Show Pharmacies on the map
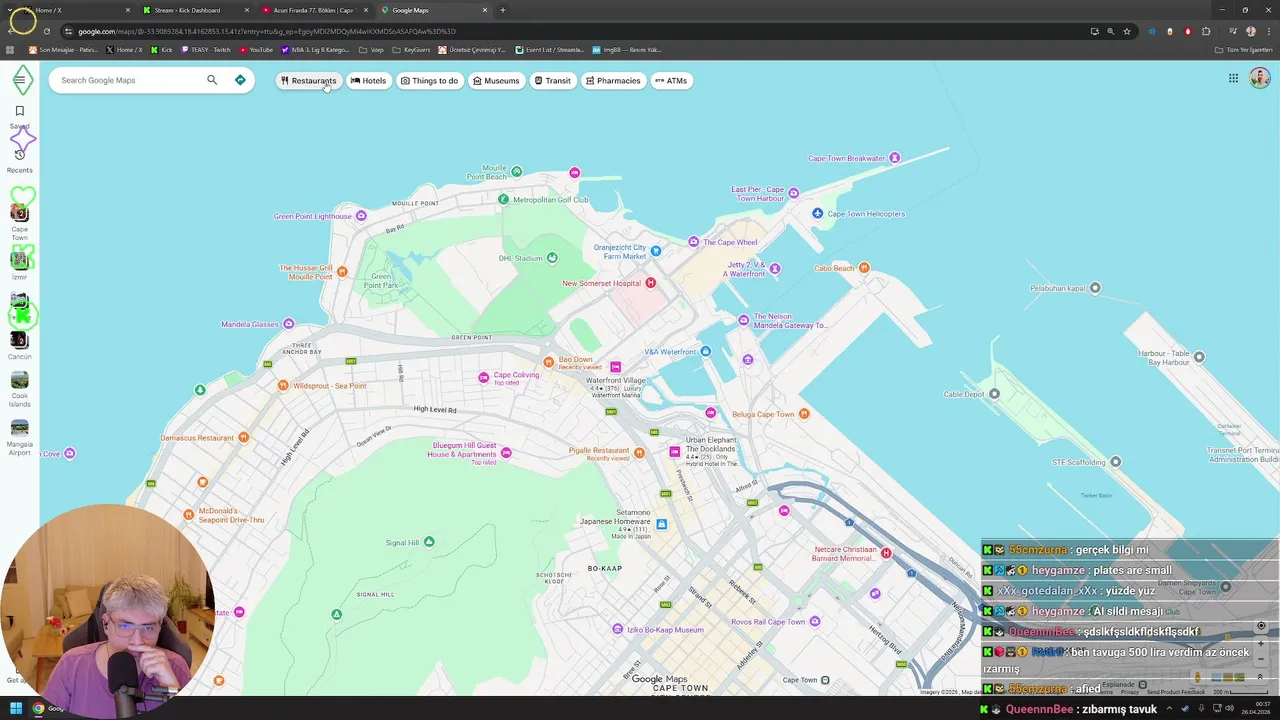 click(x=613, y=80)
